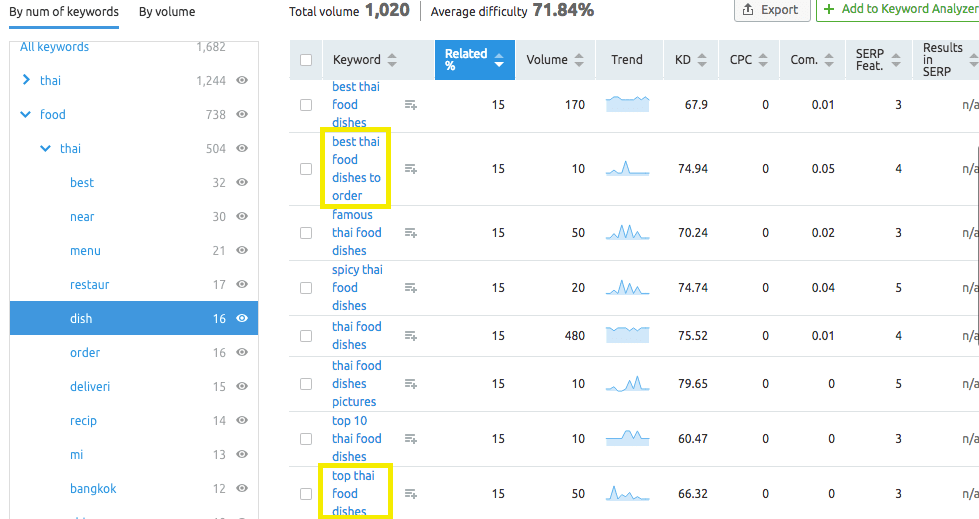Image resolution: width=979 pixels, height=519 pixels.
Task: Select the 'restaur' keyword group
Action: 89,285
